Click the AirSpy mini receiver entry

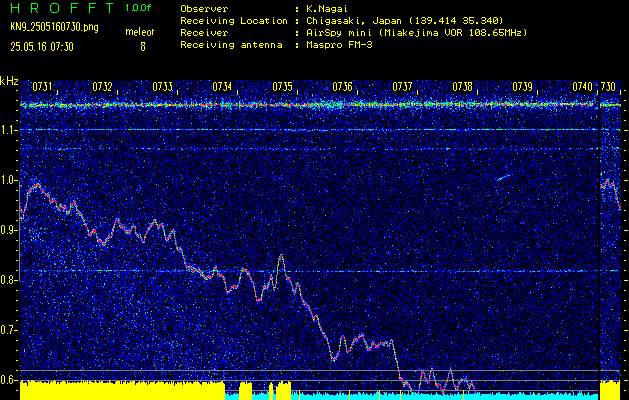click(x=416, y=32)
